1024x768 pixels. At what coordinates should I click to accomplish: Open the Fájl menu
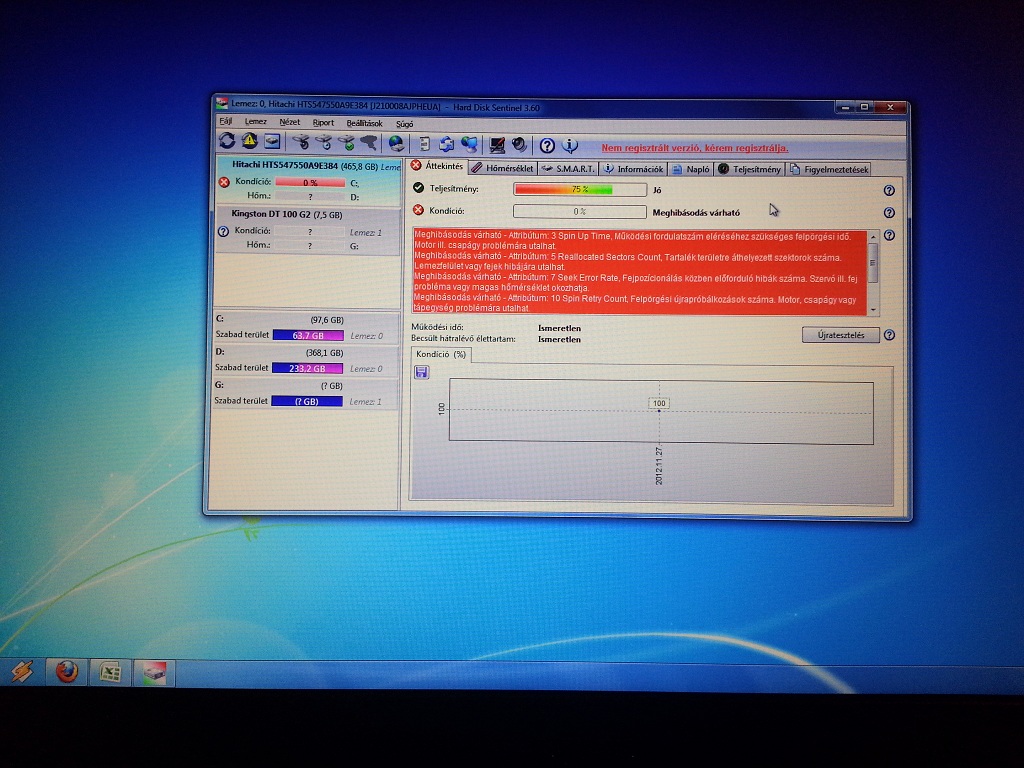pyautogui.click(x=226, y=121)
